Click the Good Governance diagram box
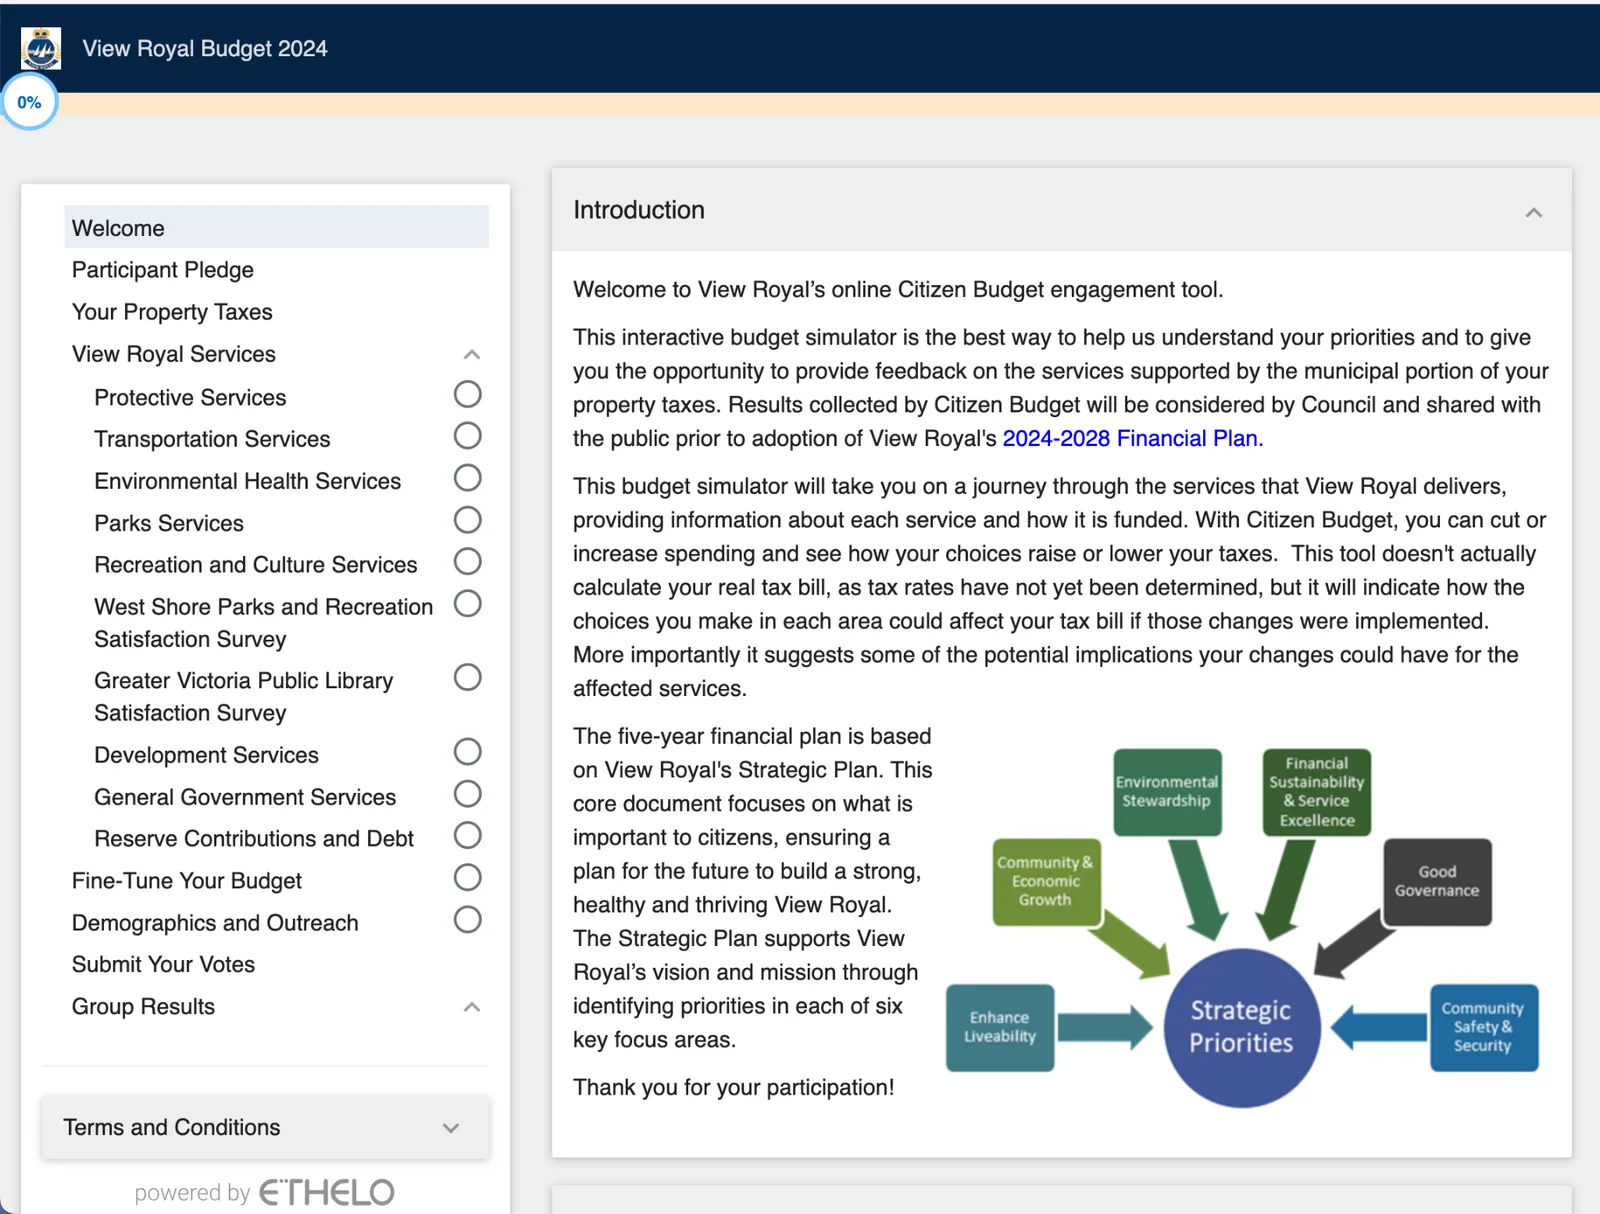 pyautogui.click(x=1437, y=881)
